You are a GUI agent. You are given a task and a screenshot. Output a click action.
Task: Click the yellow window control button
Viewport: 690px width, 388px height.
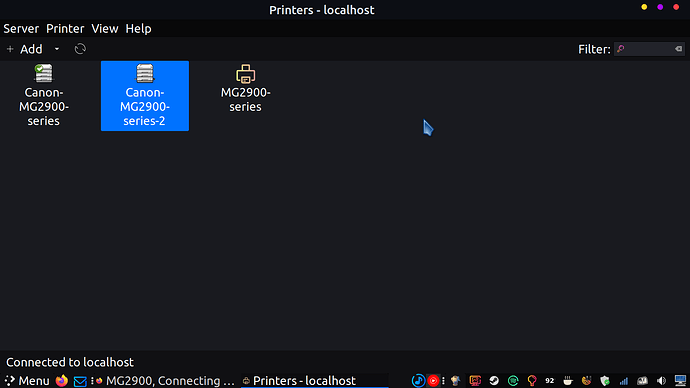click(644, 7)
